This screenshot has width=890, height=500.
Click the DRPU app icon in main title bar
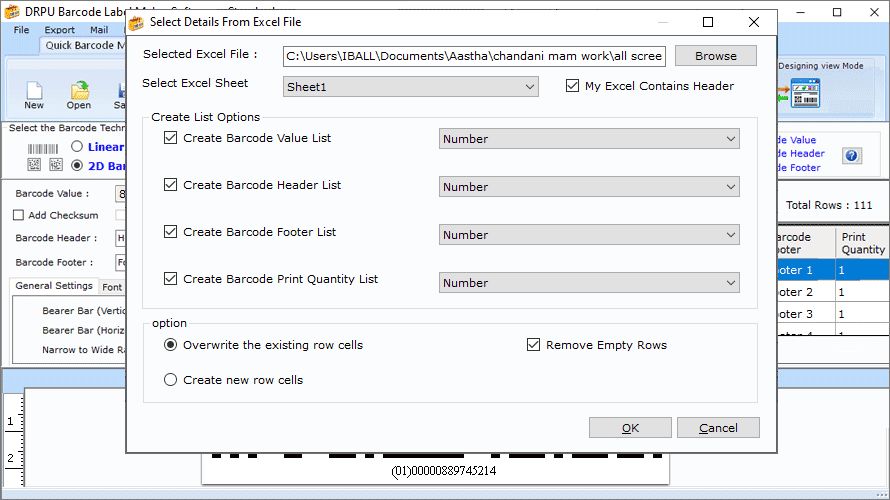coord(12,11)
